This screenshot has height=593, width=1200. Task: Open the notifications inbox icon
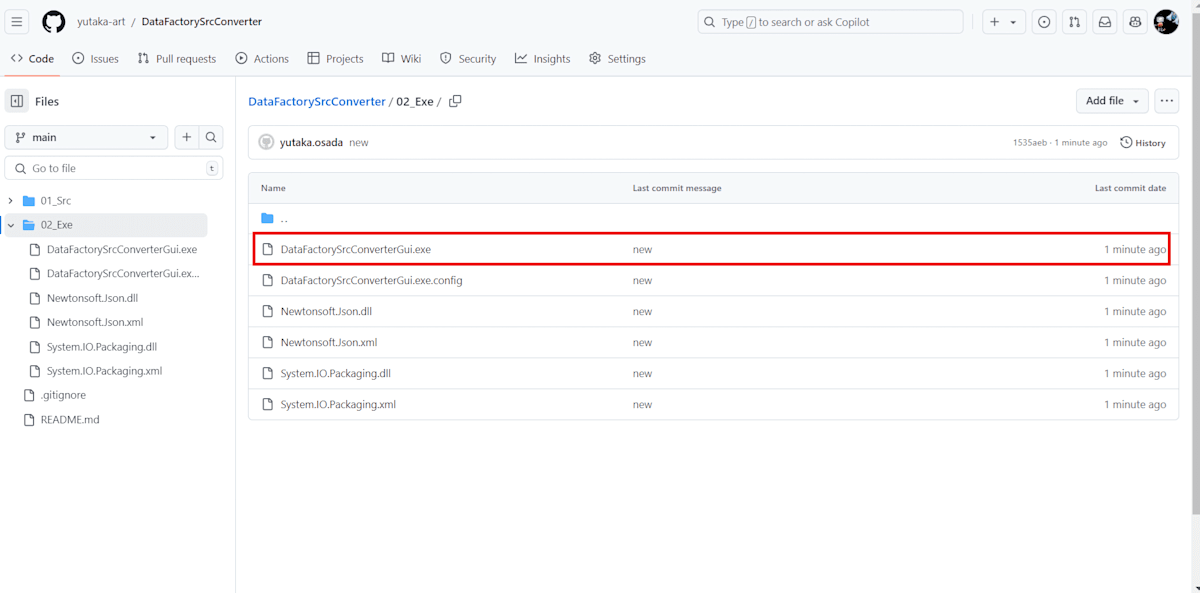coord(1105,22)
